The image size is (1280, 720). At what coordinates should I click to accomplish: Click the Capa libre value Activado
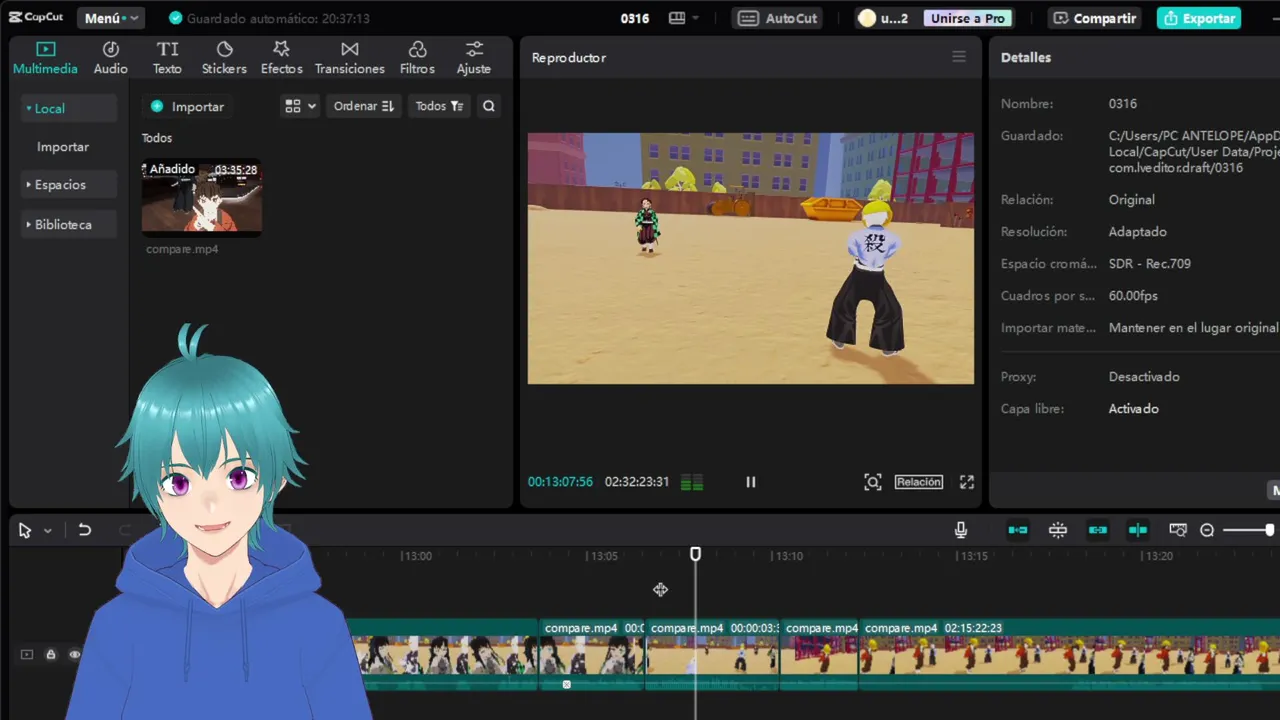click(x=1133, y=408)
